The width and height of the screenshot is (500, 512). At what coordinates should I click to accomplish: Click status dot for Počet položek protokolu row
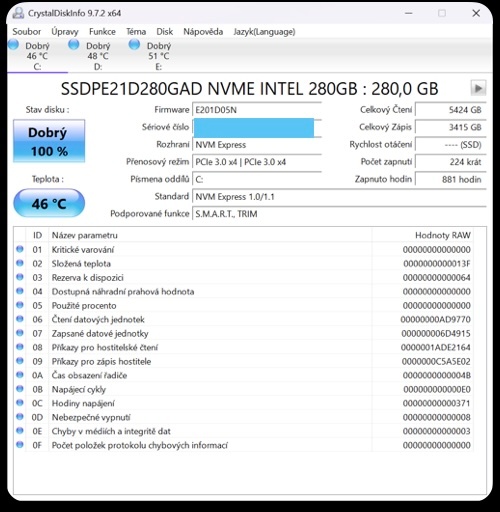point(20,445)
